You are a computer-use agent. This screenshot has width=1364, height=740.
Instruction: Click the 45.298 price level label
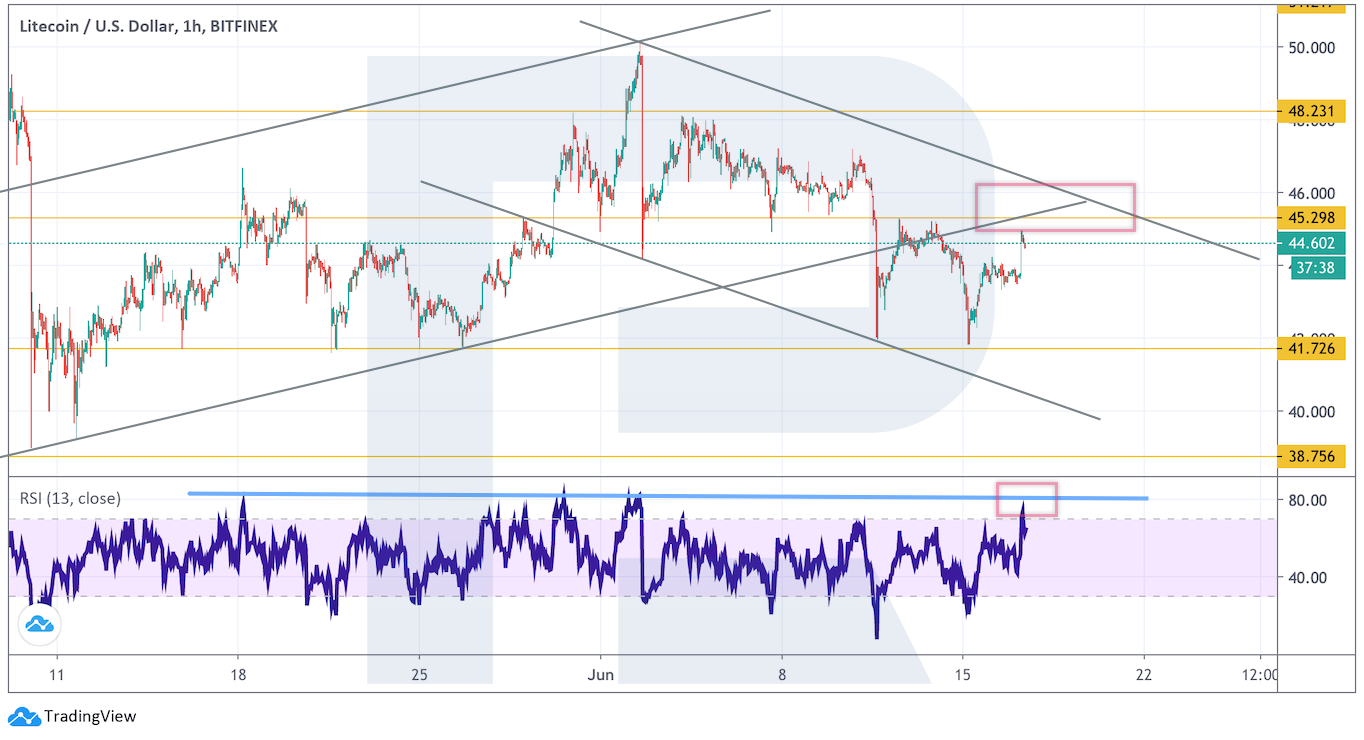pyautogui.click(x=1311, y=218)
